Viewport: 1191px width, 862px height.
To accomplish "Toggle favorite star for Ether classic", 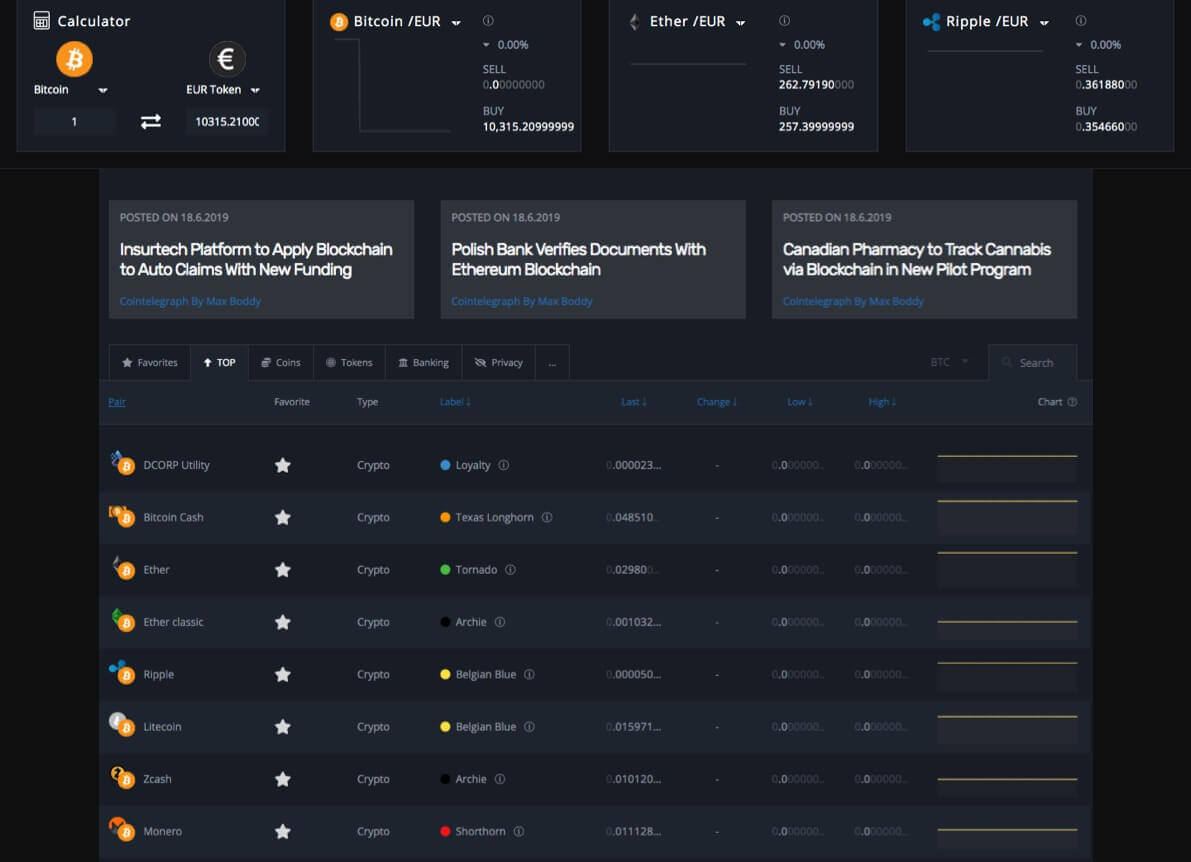I will (x=283, y=622).
